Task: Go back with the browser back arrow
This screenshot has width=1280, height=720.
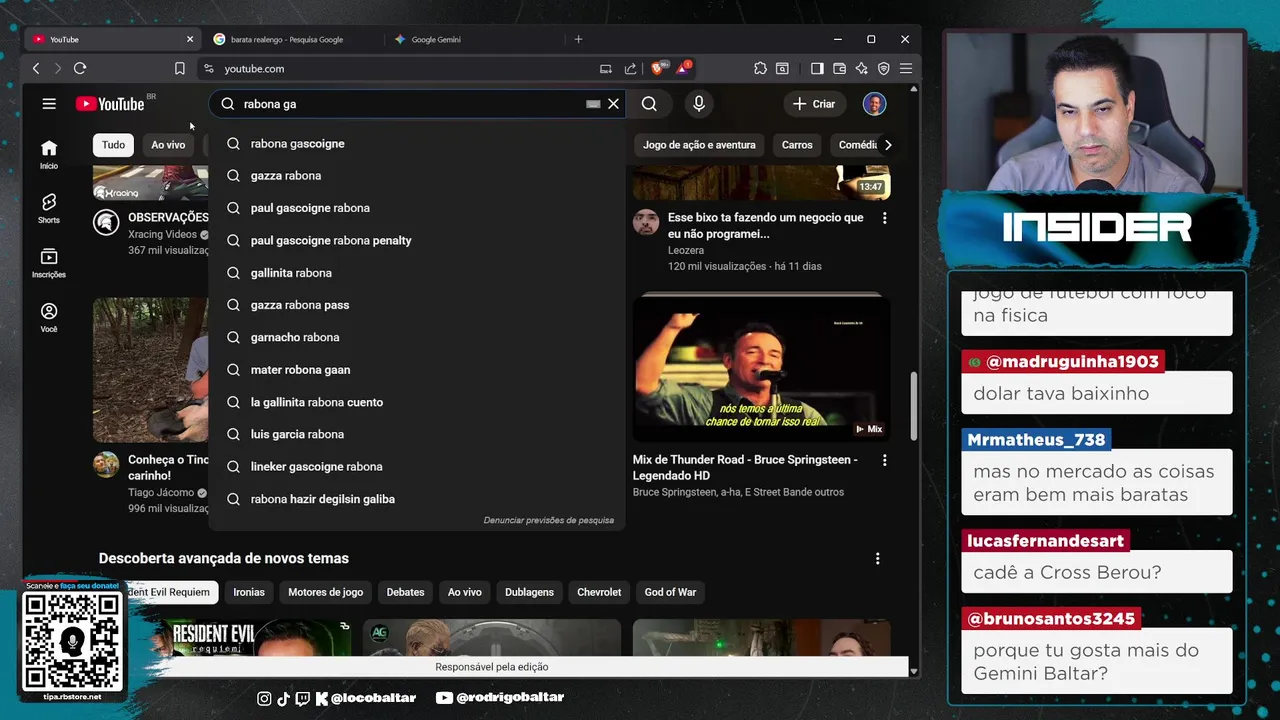Action: point(36,68)
